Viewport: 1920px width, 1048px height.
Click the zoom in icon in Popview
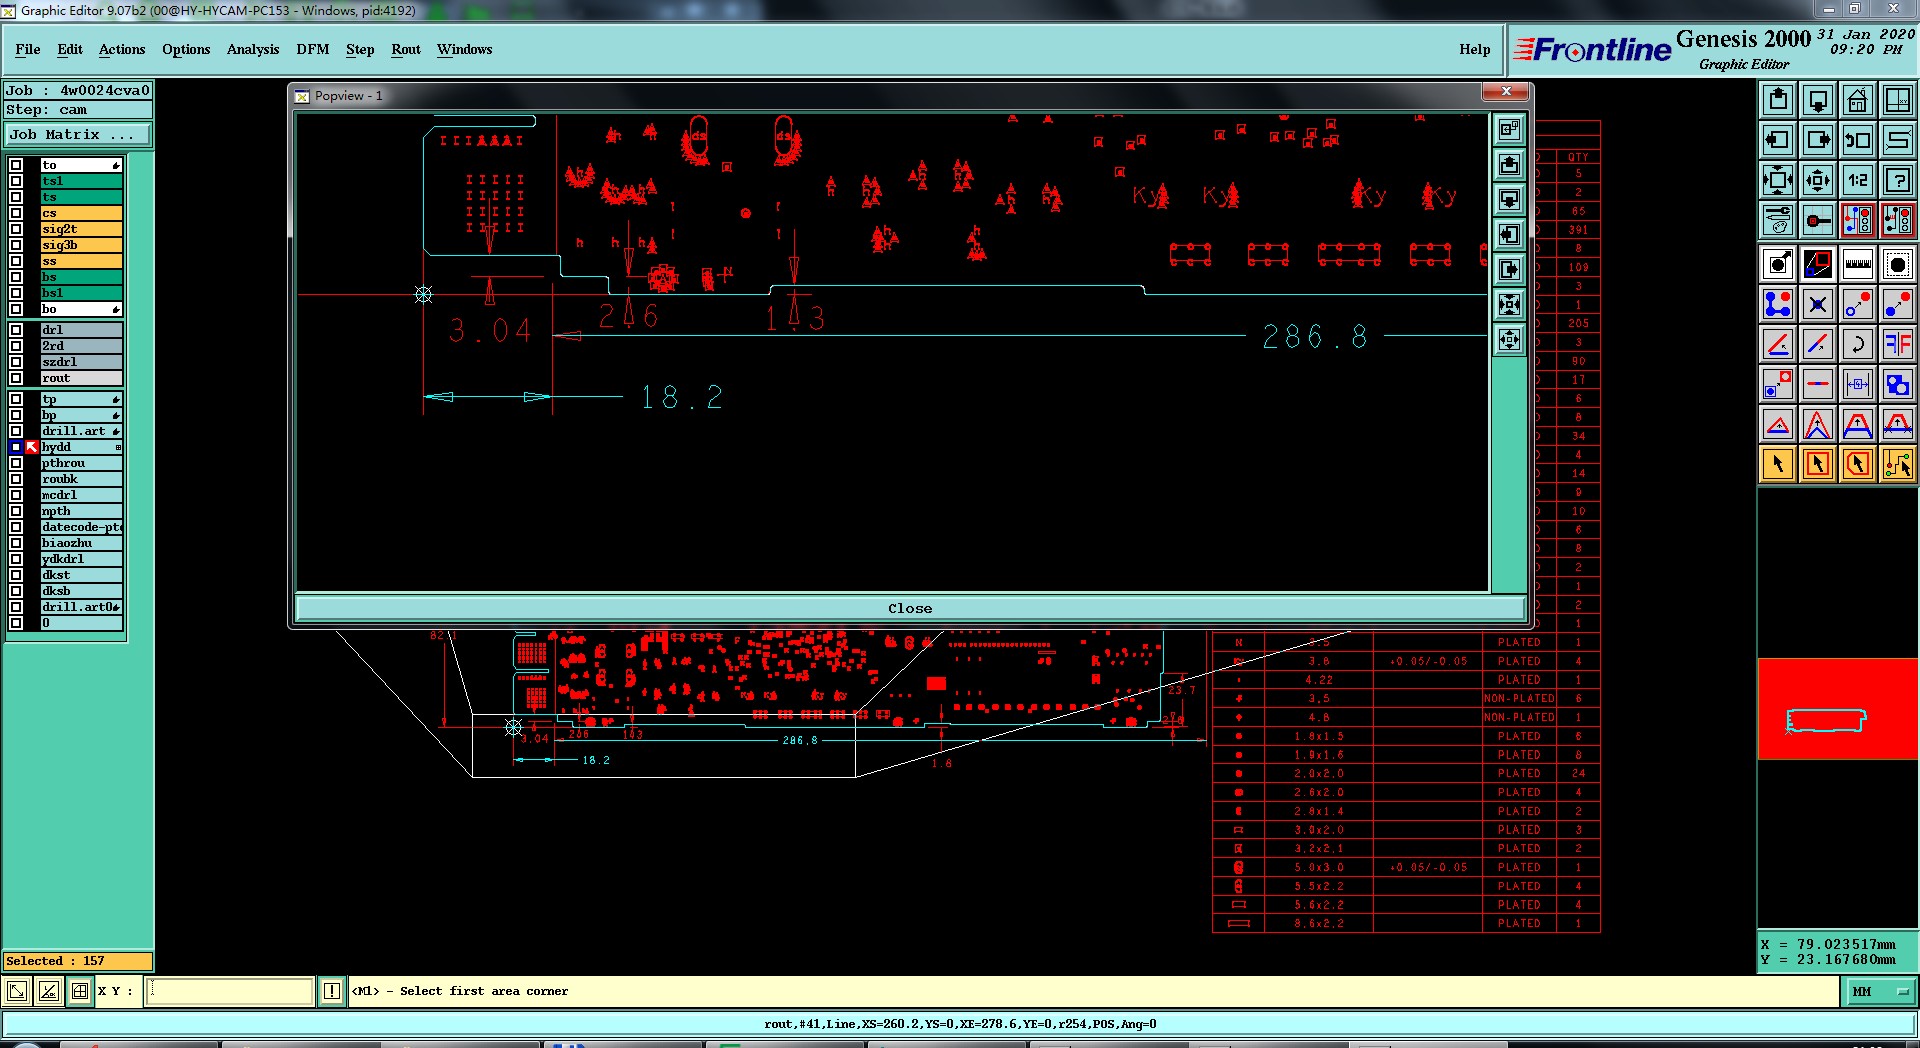coord(1509,304)
